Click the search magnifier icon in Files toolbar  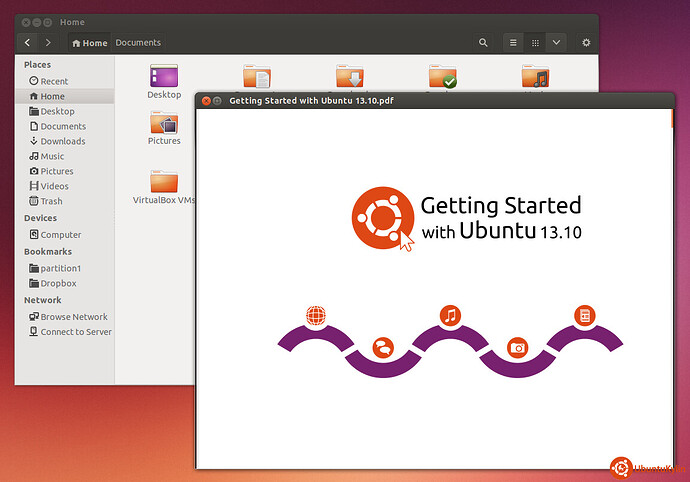[483, 43]
